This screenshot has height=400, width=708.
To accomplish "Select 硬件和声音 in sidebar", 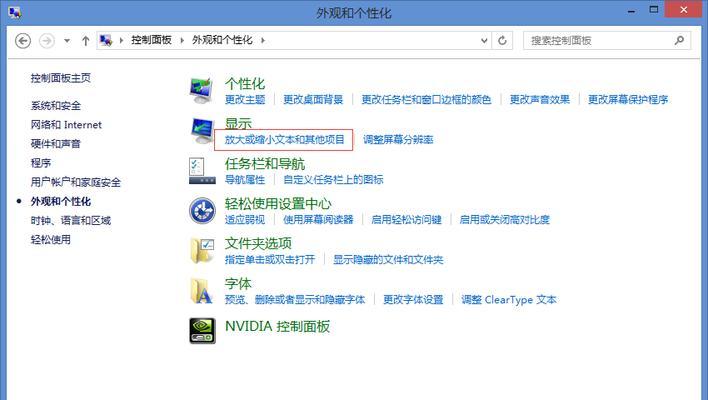I will click(56, 144).
